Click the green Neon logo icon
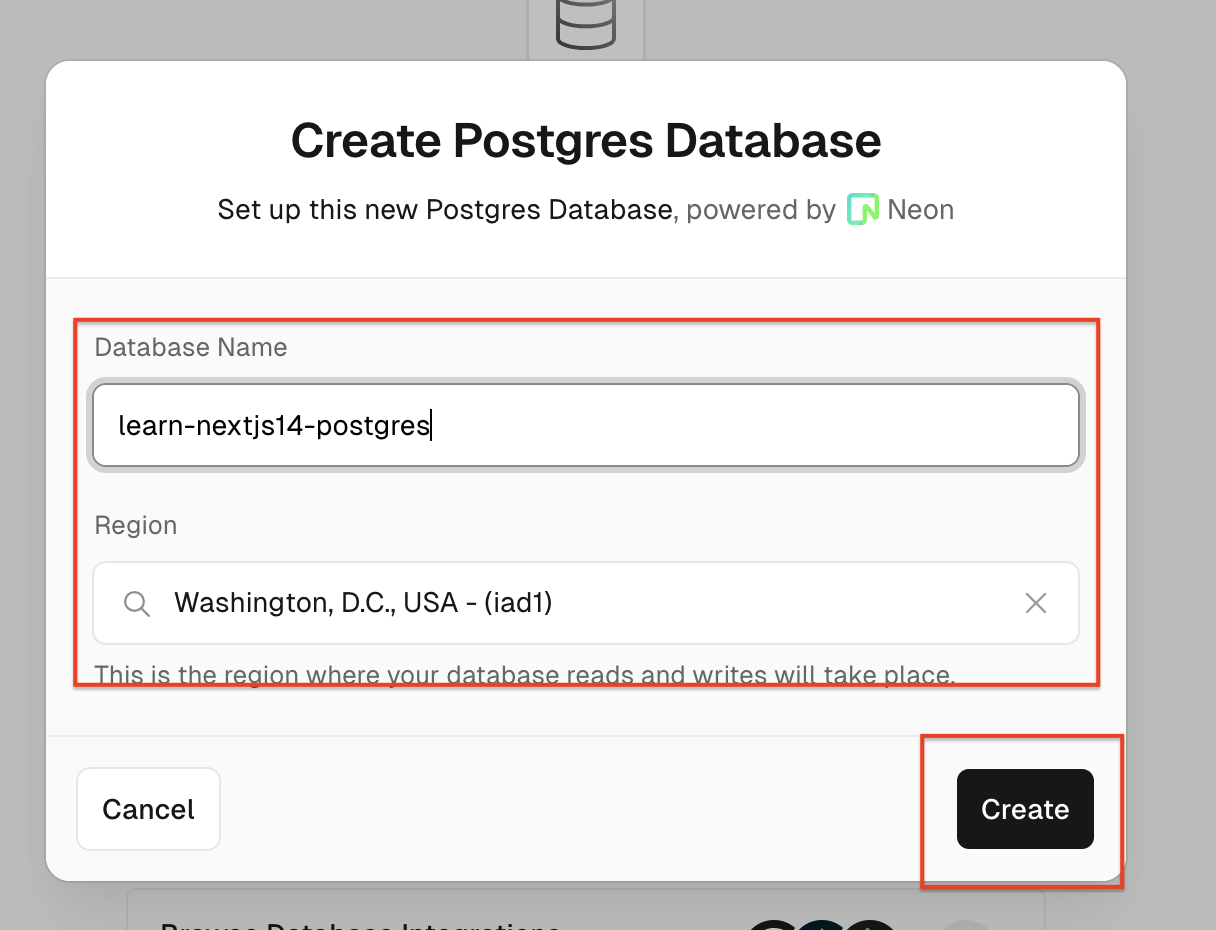The height and width of the screenshot is (930, 1216). (862, 210)
